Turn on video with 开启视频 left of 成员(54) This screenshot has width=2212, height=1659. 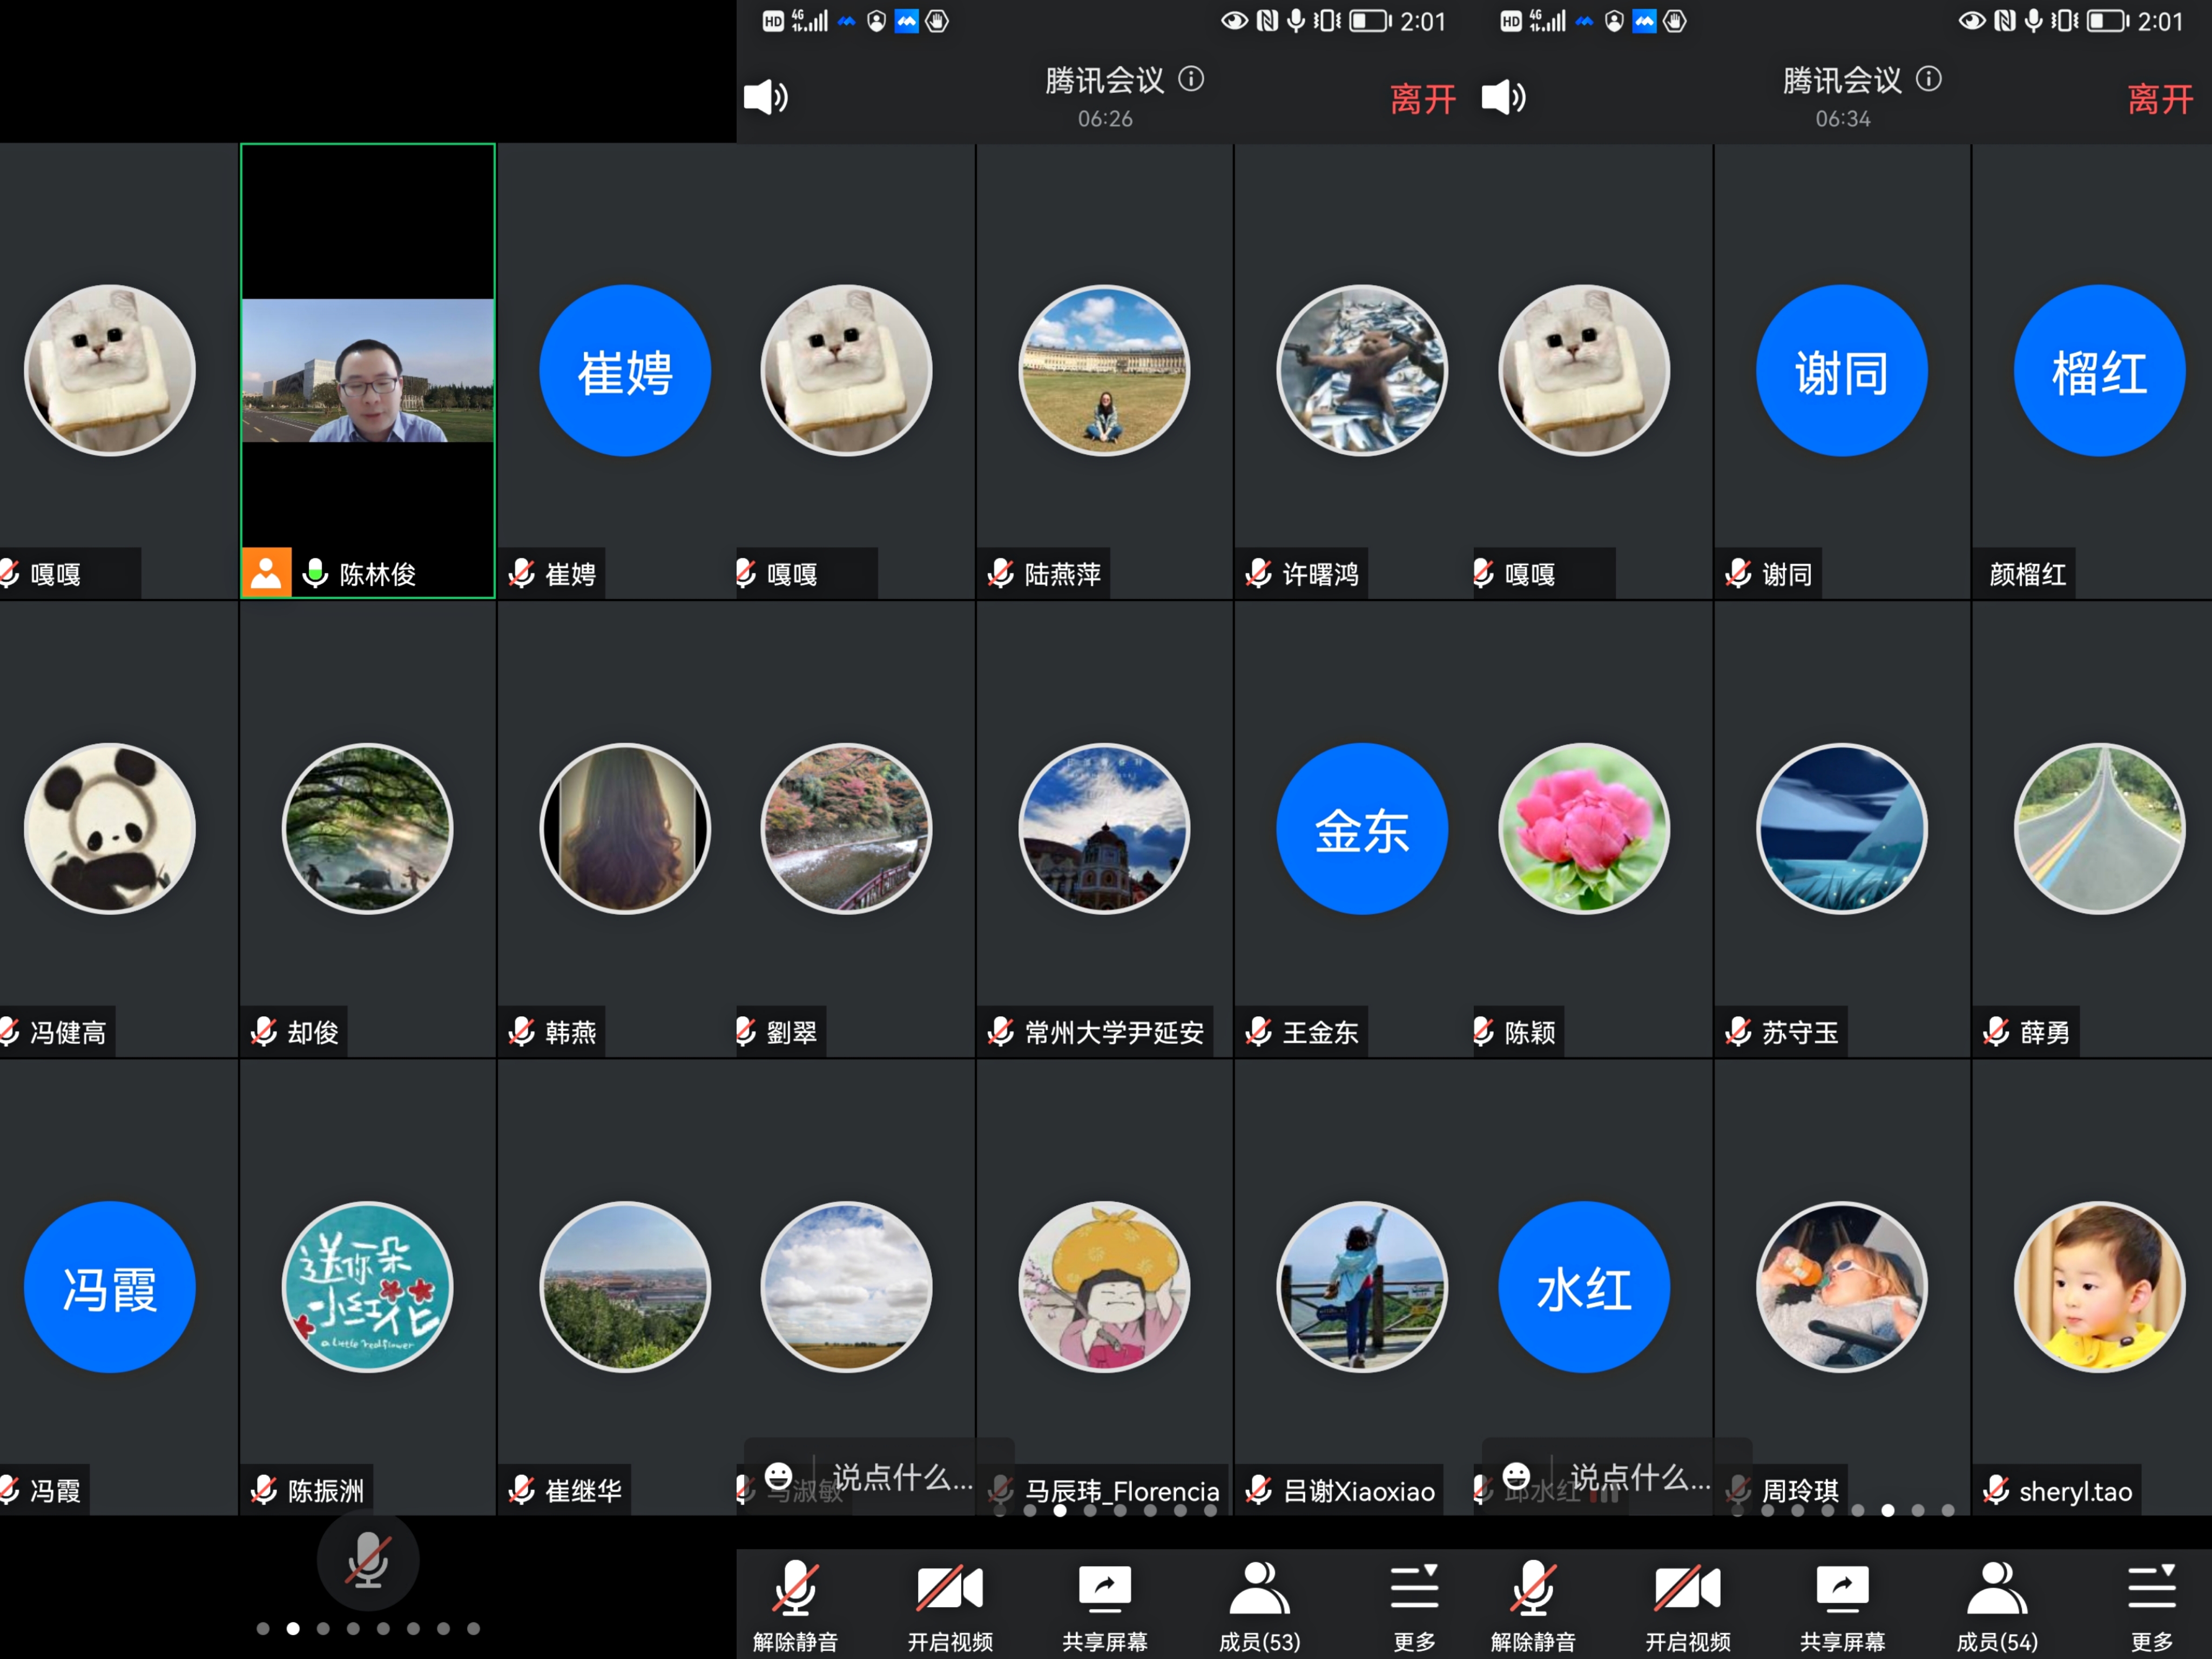(x=1688, y=1605)
